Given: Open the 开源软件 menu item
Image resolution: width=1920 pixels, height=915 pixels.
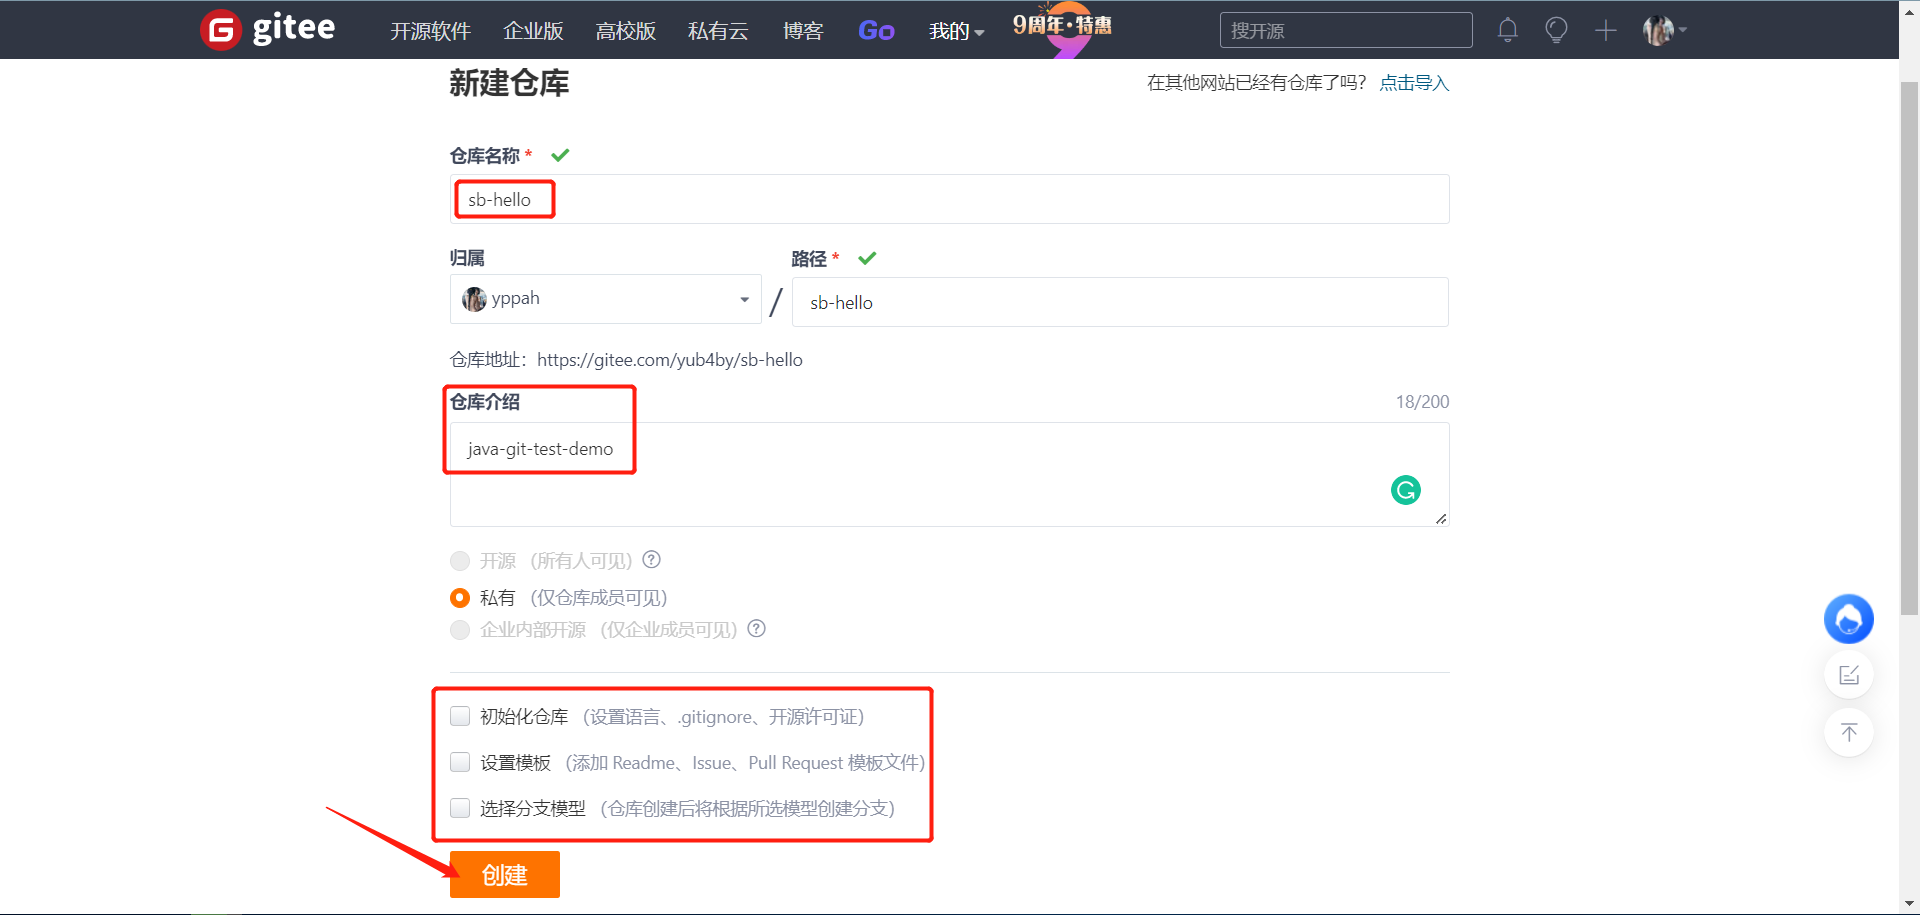Looking at the screenshot, I should tap(430, 31).
